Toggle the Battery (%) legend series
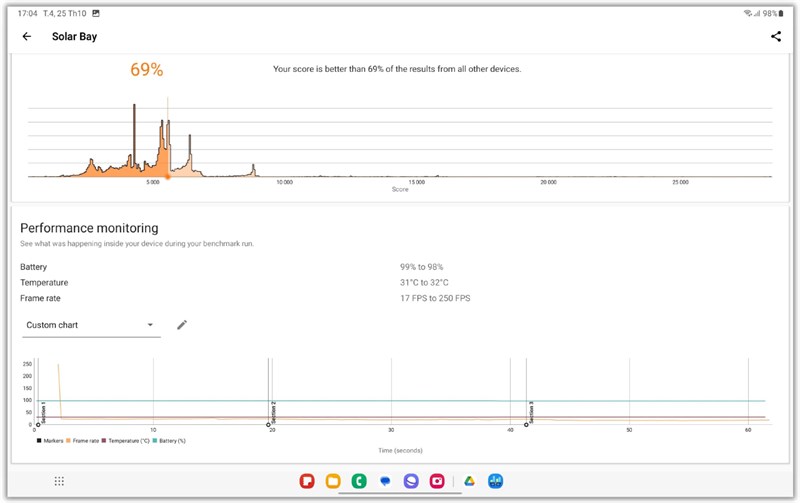Image resolution: width=800 pixels, height=503 pixels. pyautogui.click(x=171, y=440)
